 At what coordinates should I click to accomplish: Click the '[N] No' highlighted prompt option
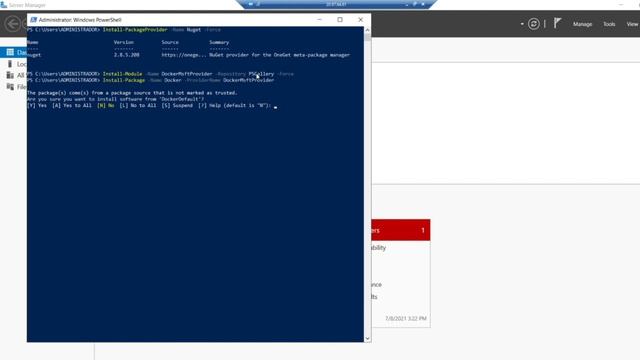pyautogui.click(x=106, y=105)
